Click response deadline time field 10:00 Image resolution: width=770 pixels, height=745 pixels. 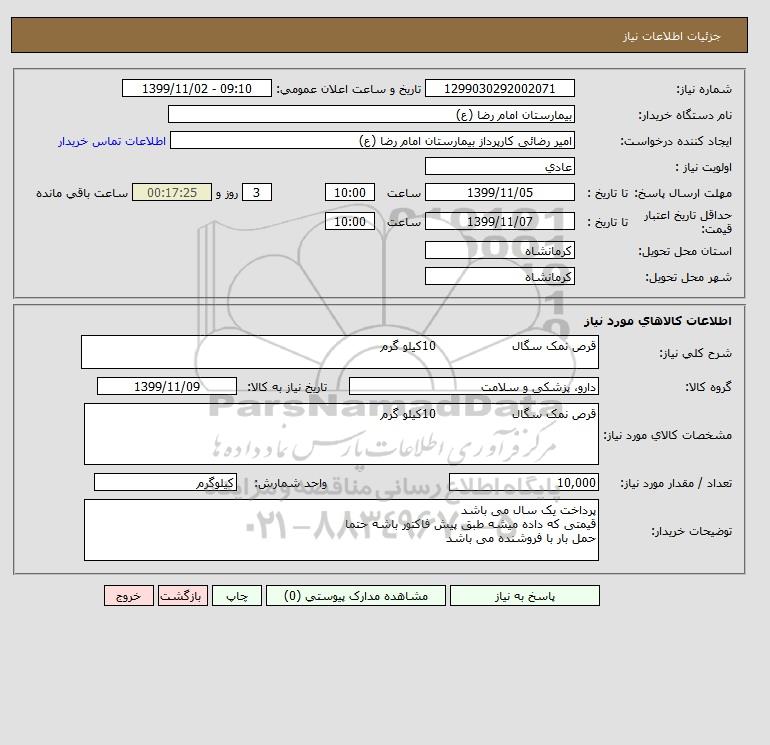click(x=350, y=193)
